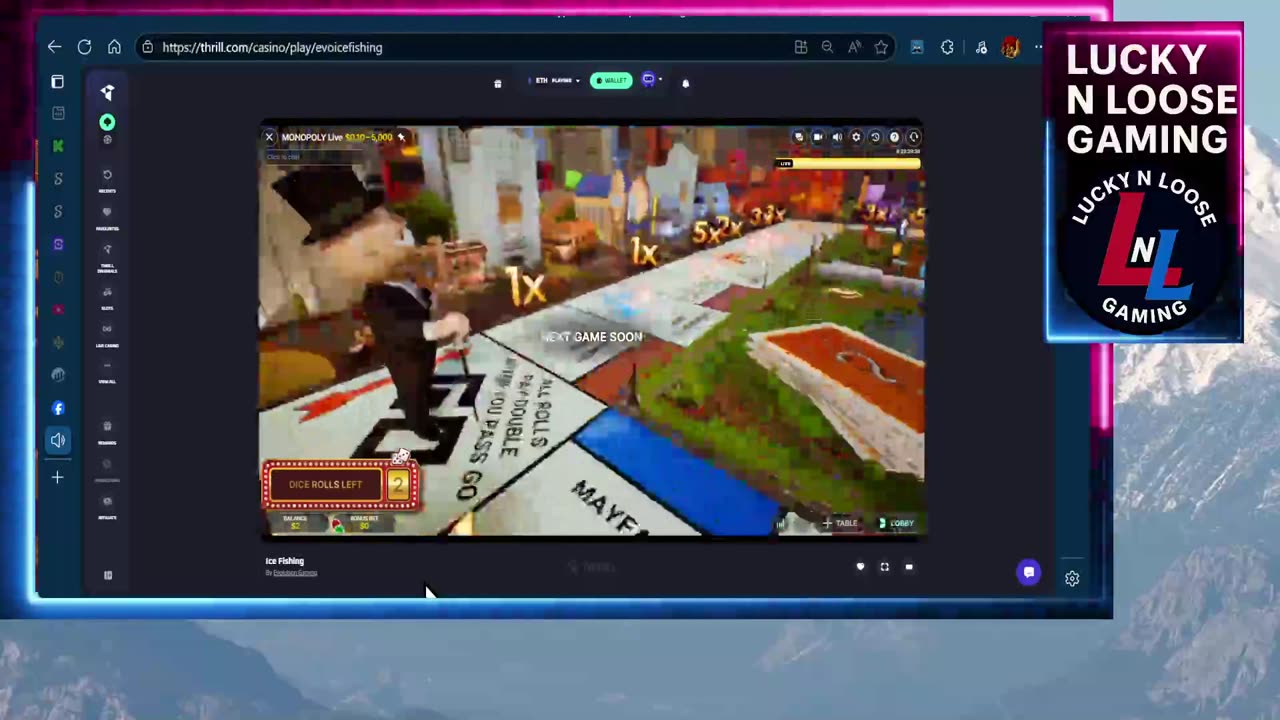The height and width of the screenshot is (720, 1280).
Task: Toggle the speaker icon in browser sidebar
Action: point(58,440)
